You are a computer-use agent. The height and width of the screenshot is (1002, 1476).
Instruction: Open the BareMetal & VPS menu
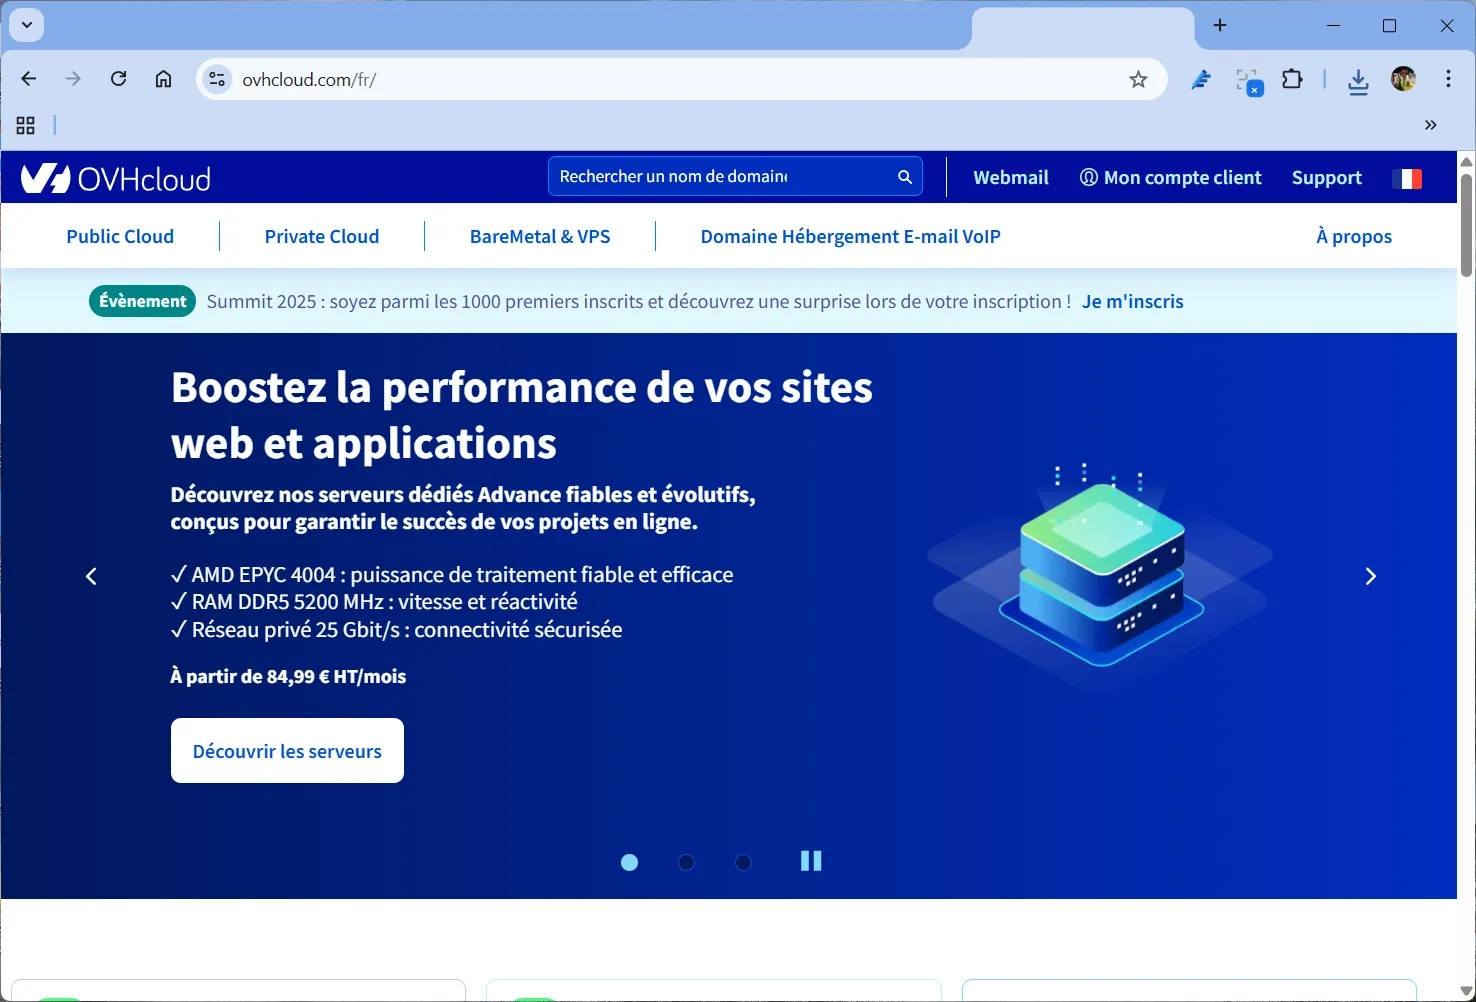coord(540,236)
